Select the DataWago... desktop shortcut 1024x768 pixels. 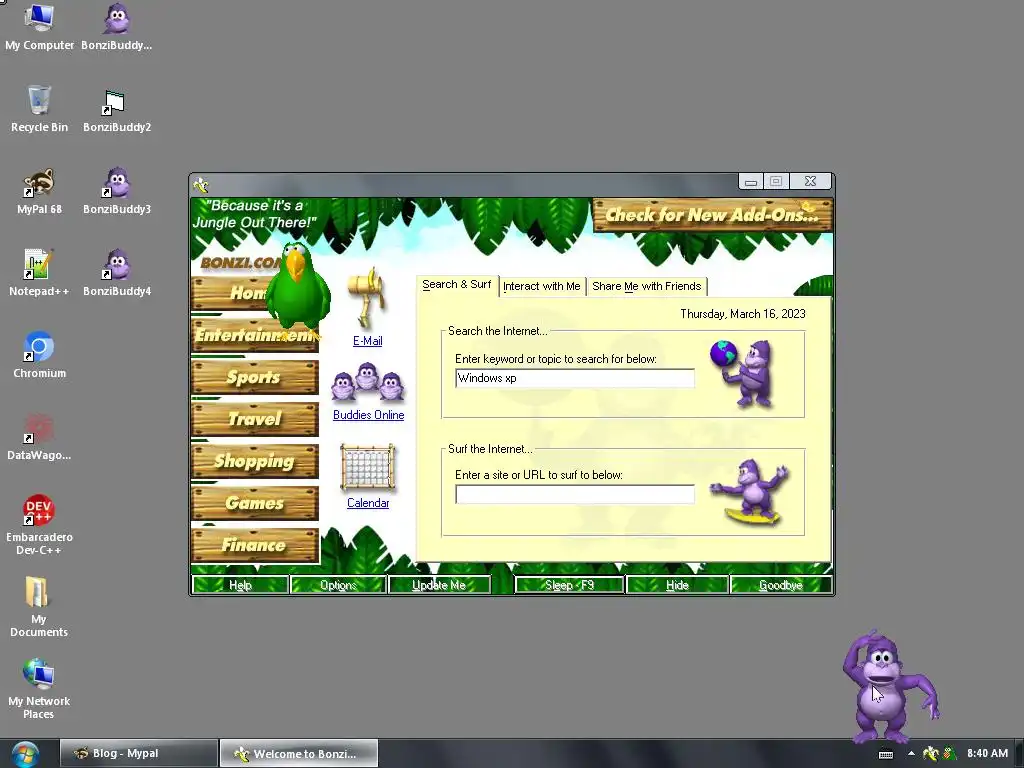(39, 437)
